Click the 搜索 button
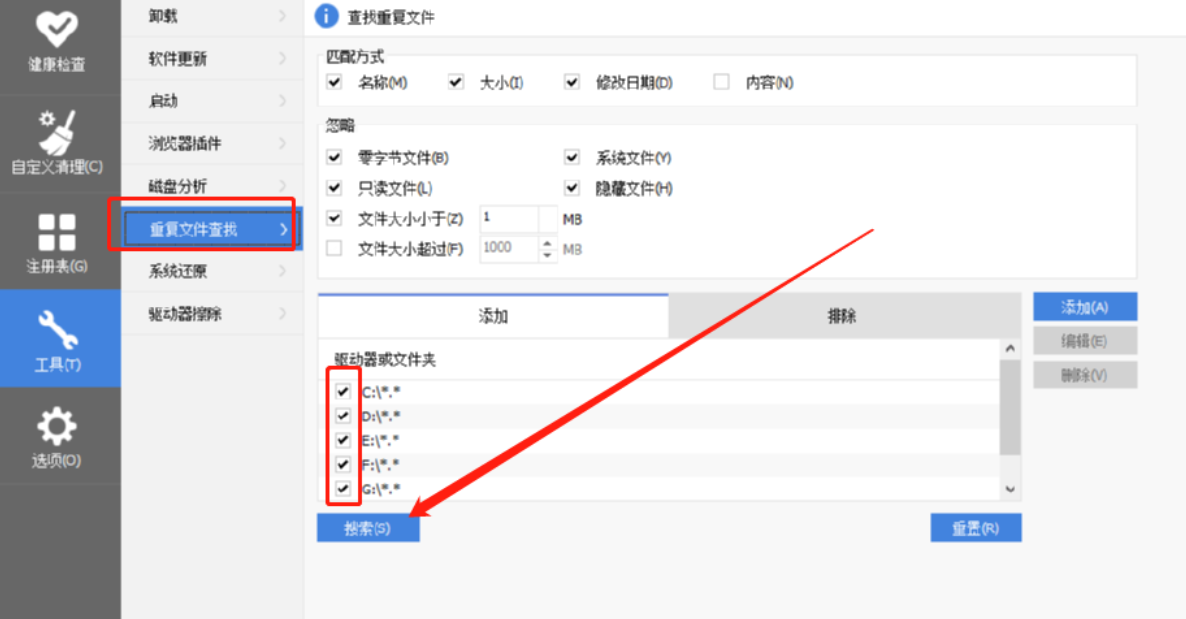Screen dimensions: 1186x619 (368, 528)
